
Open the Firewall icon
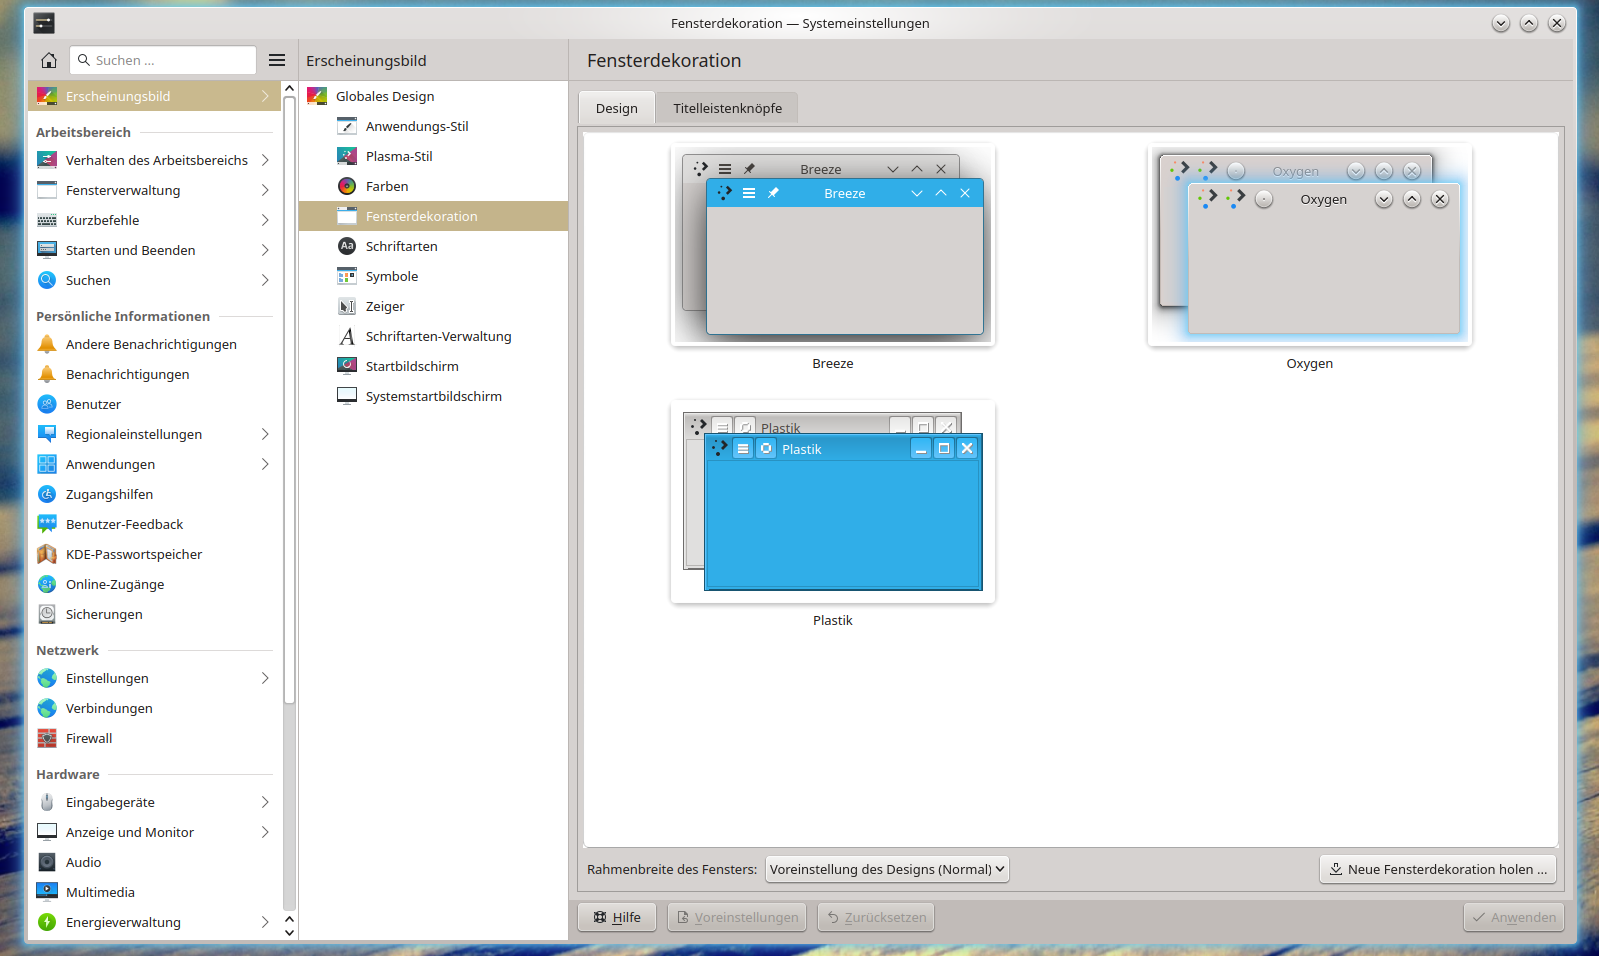point(47,738)
